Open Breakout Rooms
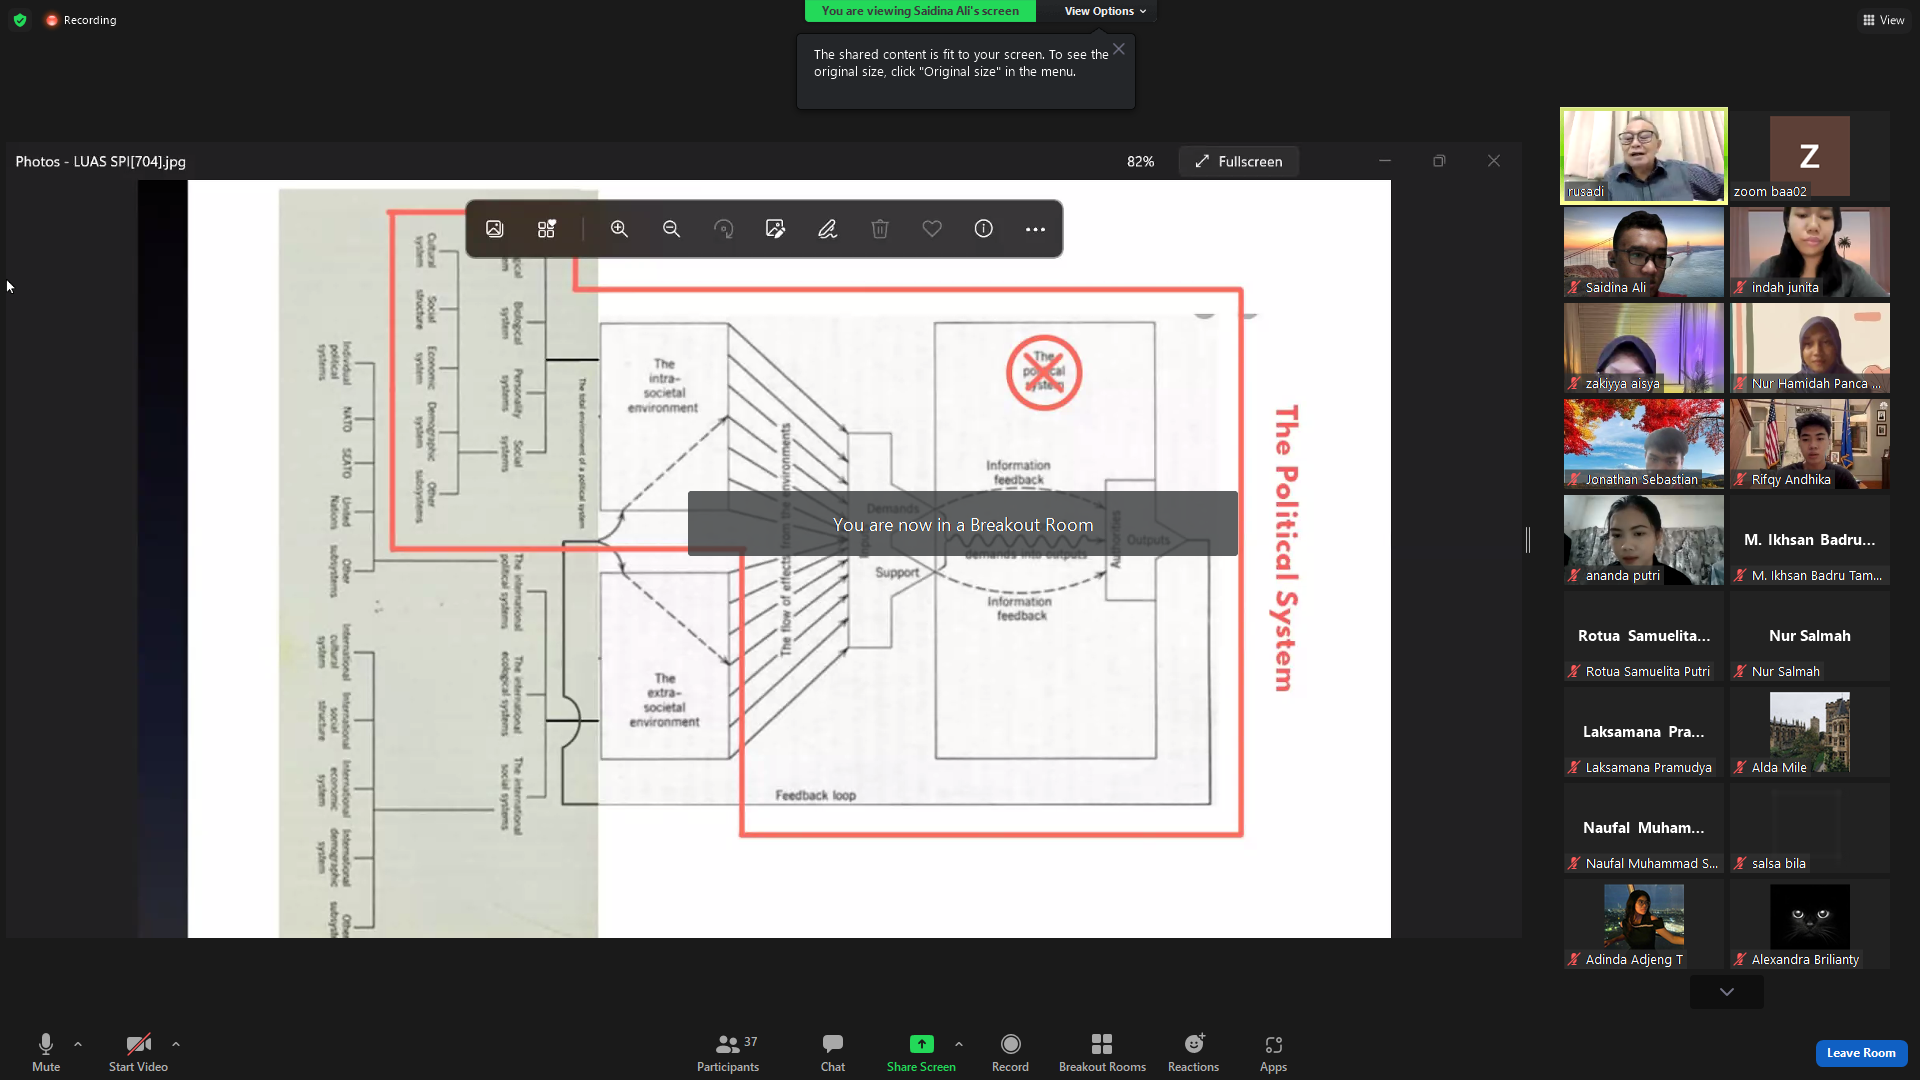This screenshot has width=1920, height=1080. 1102,1052
